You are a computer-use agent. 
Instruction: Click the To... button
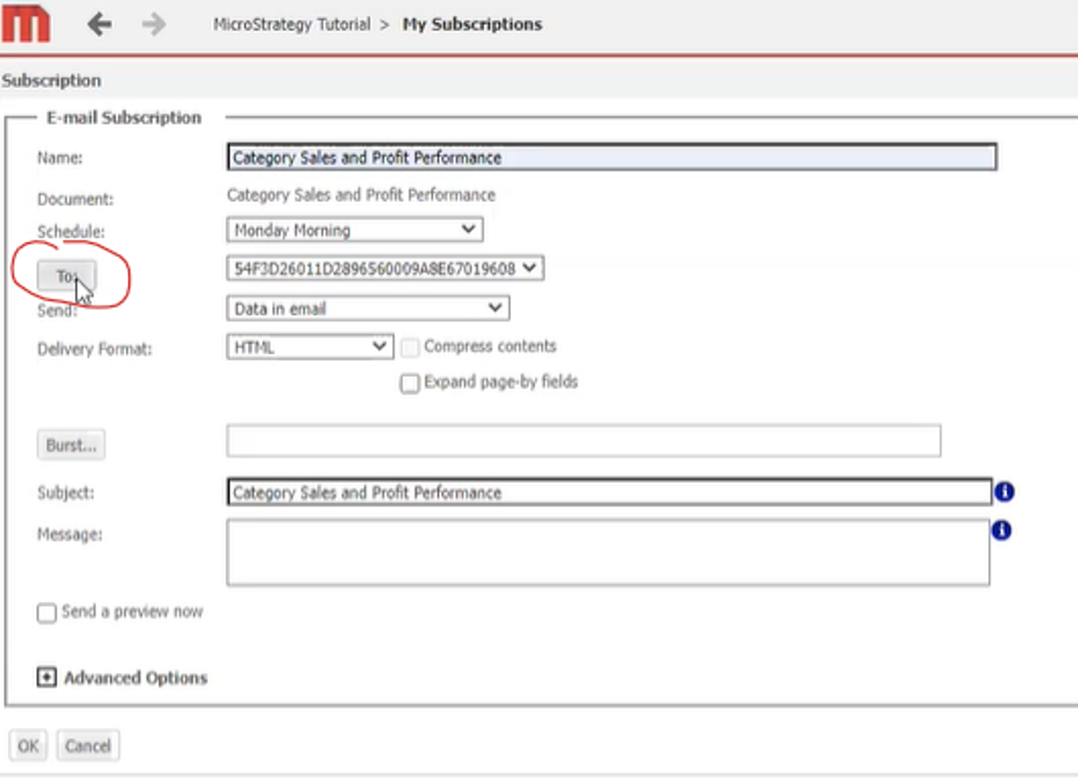click(x=65, y=275)
